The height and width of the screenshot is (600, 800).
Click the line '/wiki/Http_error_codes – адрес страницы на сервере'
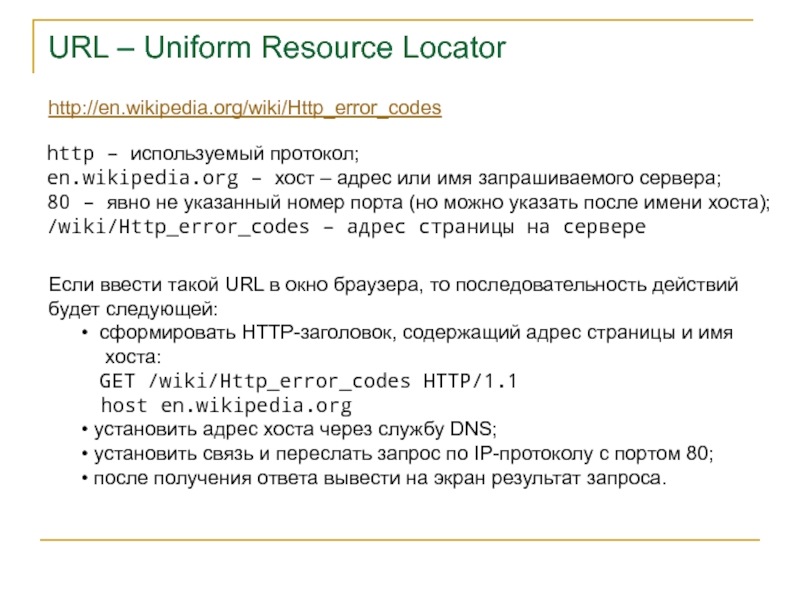tap(346, 227)
